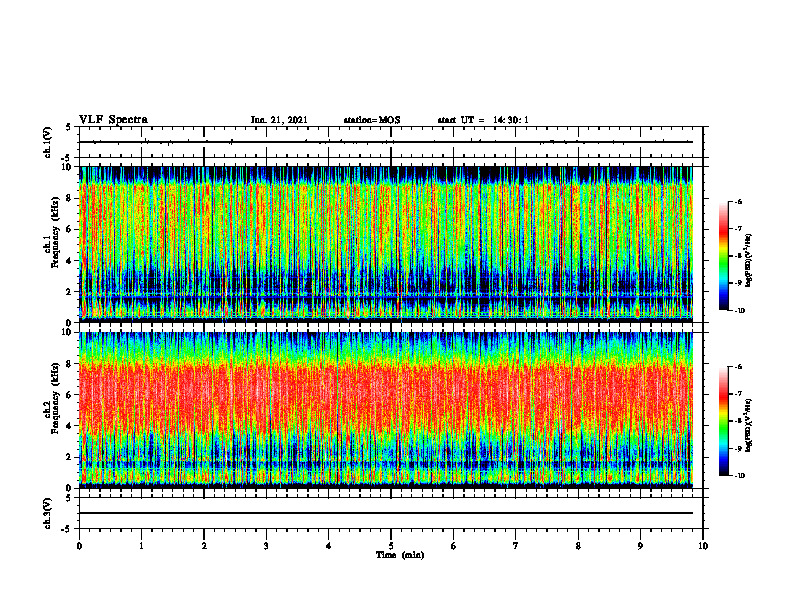Image resolution: width=792 pixels, height=612 pixels.
Task: Click inside the ch.1 spectrogram panel
Action: click(x=386, y=244)
